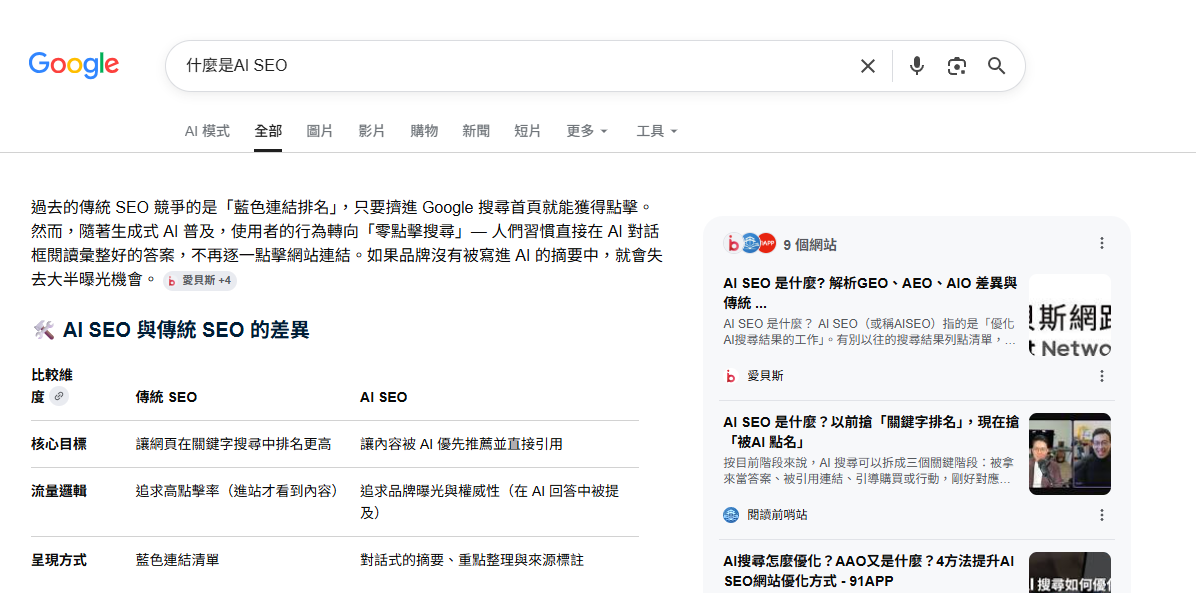
Task: Open AI SEO 是什麼? 解析GEO、AEO、AIO article
Action: [870, 292]
